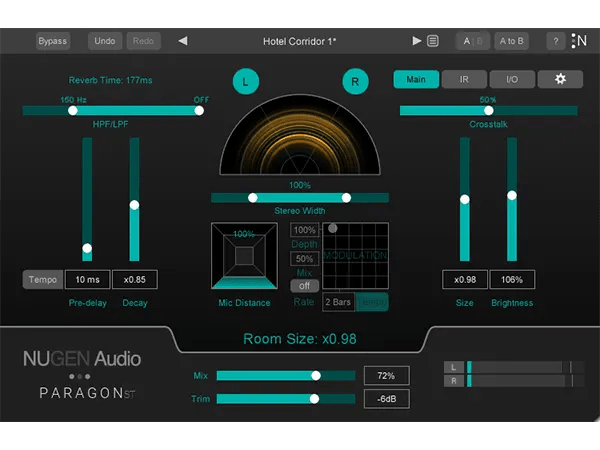Open the Hotel Corridor 1 preset name
The height and width of the screenshot is (450, 600).
click(x=300, y=41)
